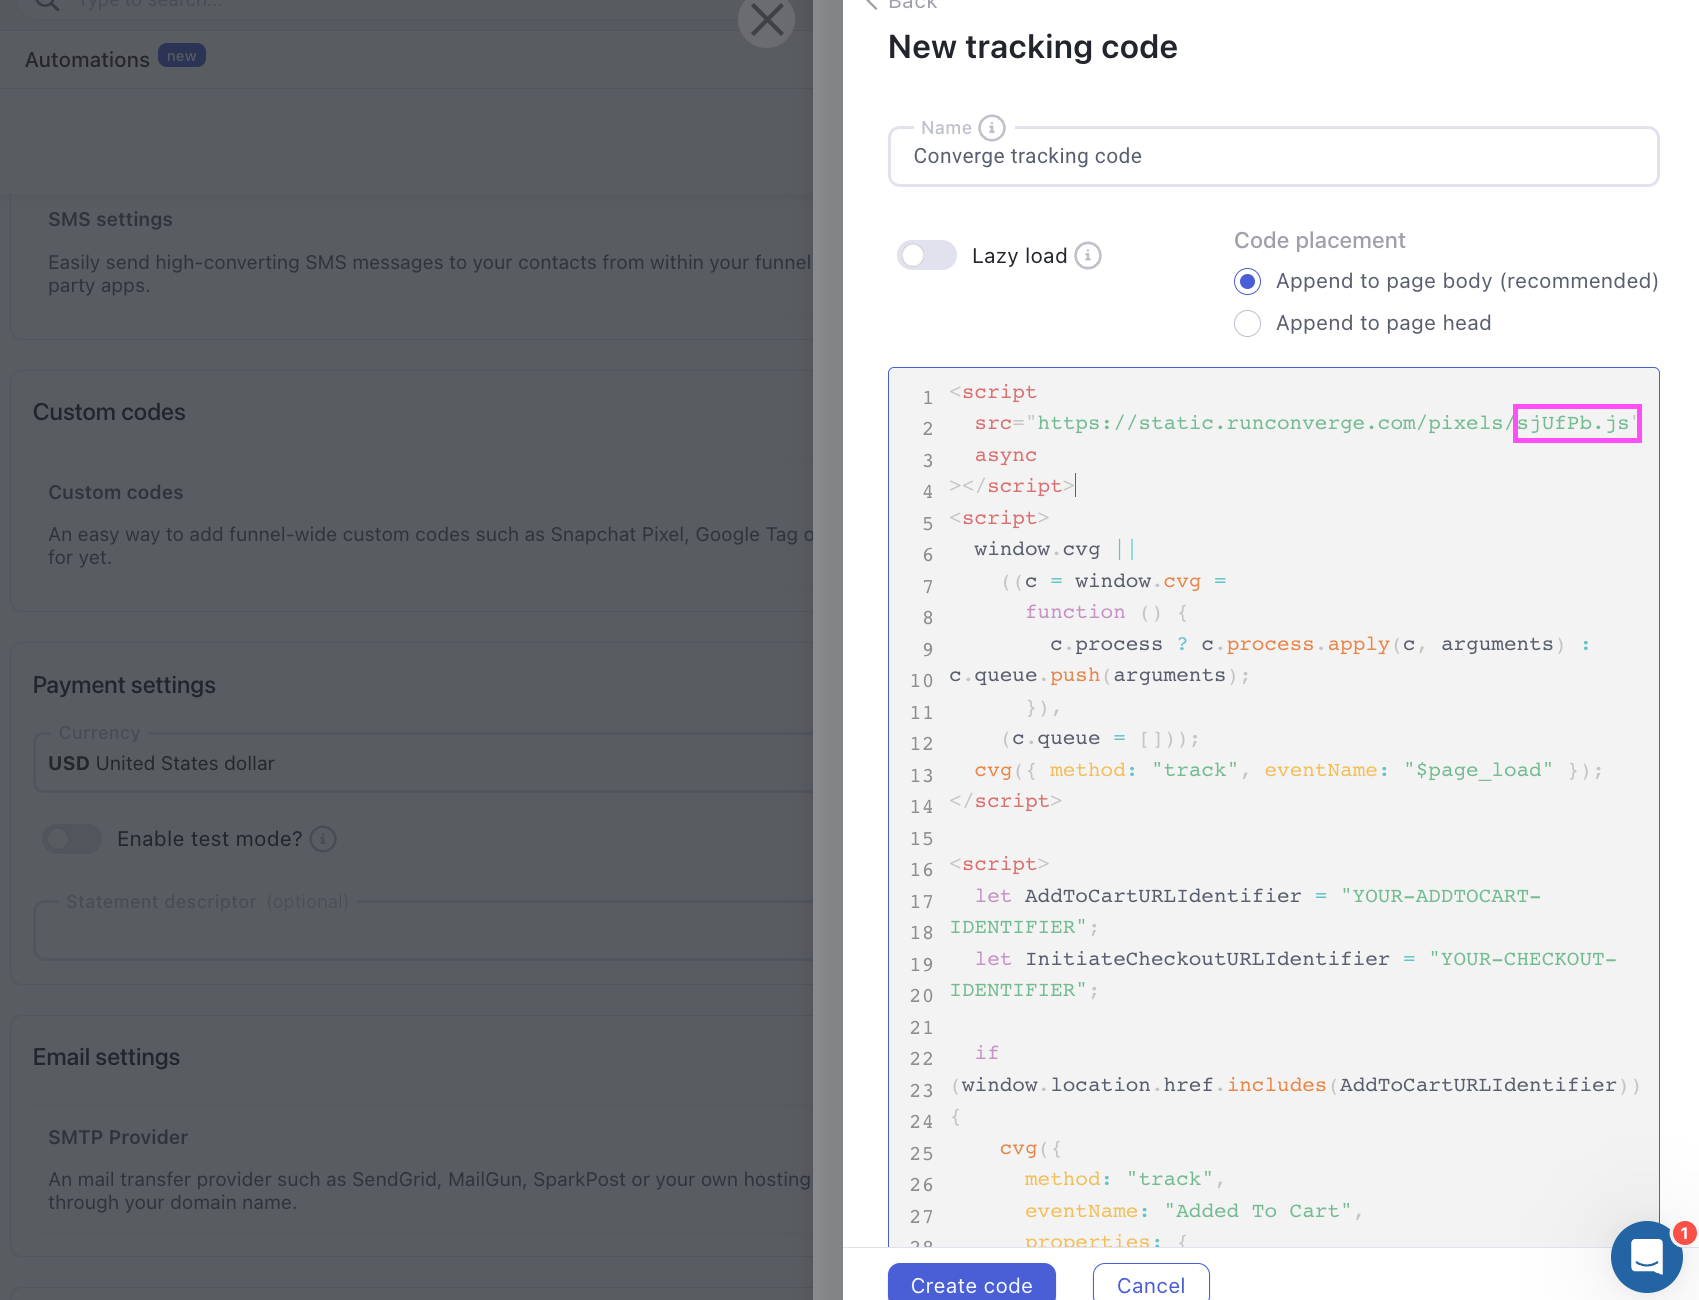The image size is (1699, 1300).
Task: Click 'window.cvg' on code line 6
Action: (1037, 549)
